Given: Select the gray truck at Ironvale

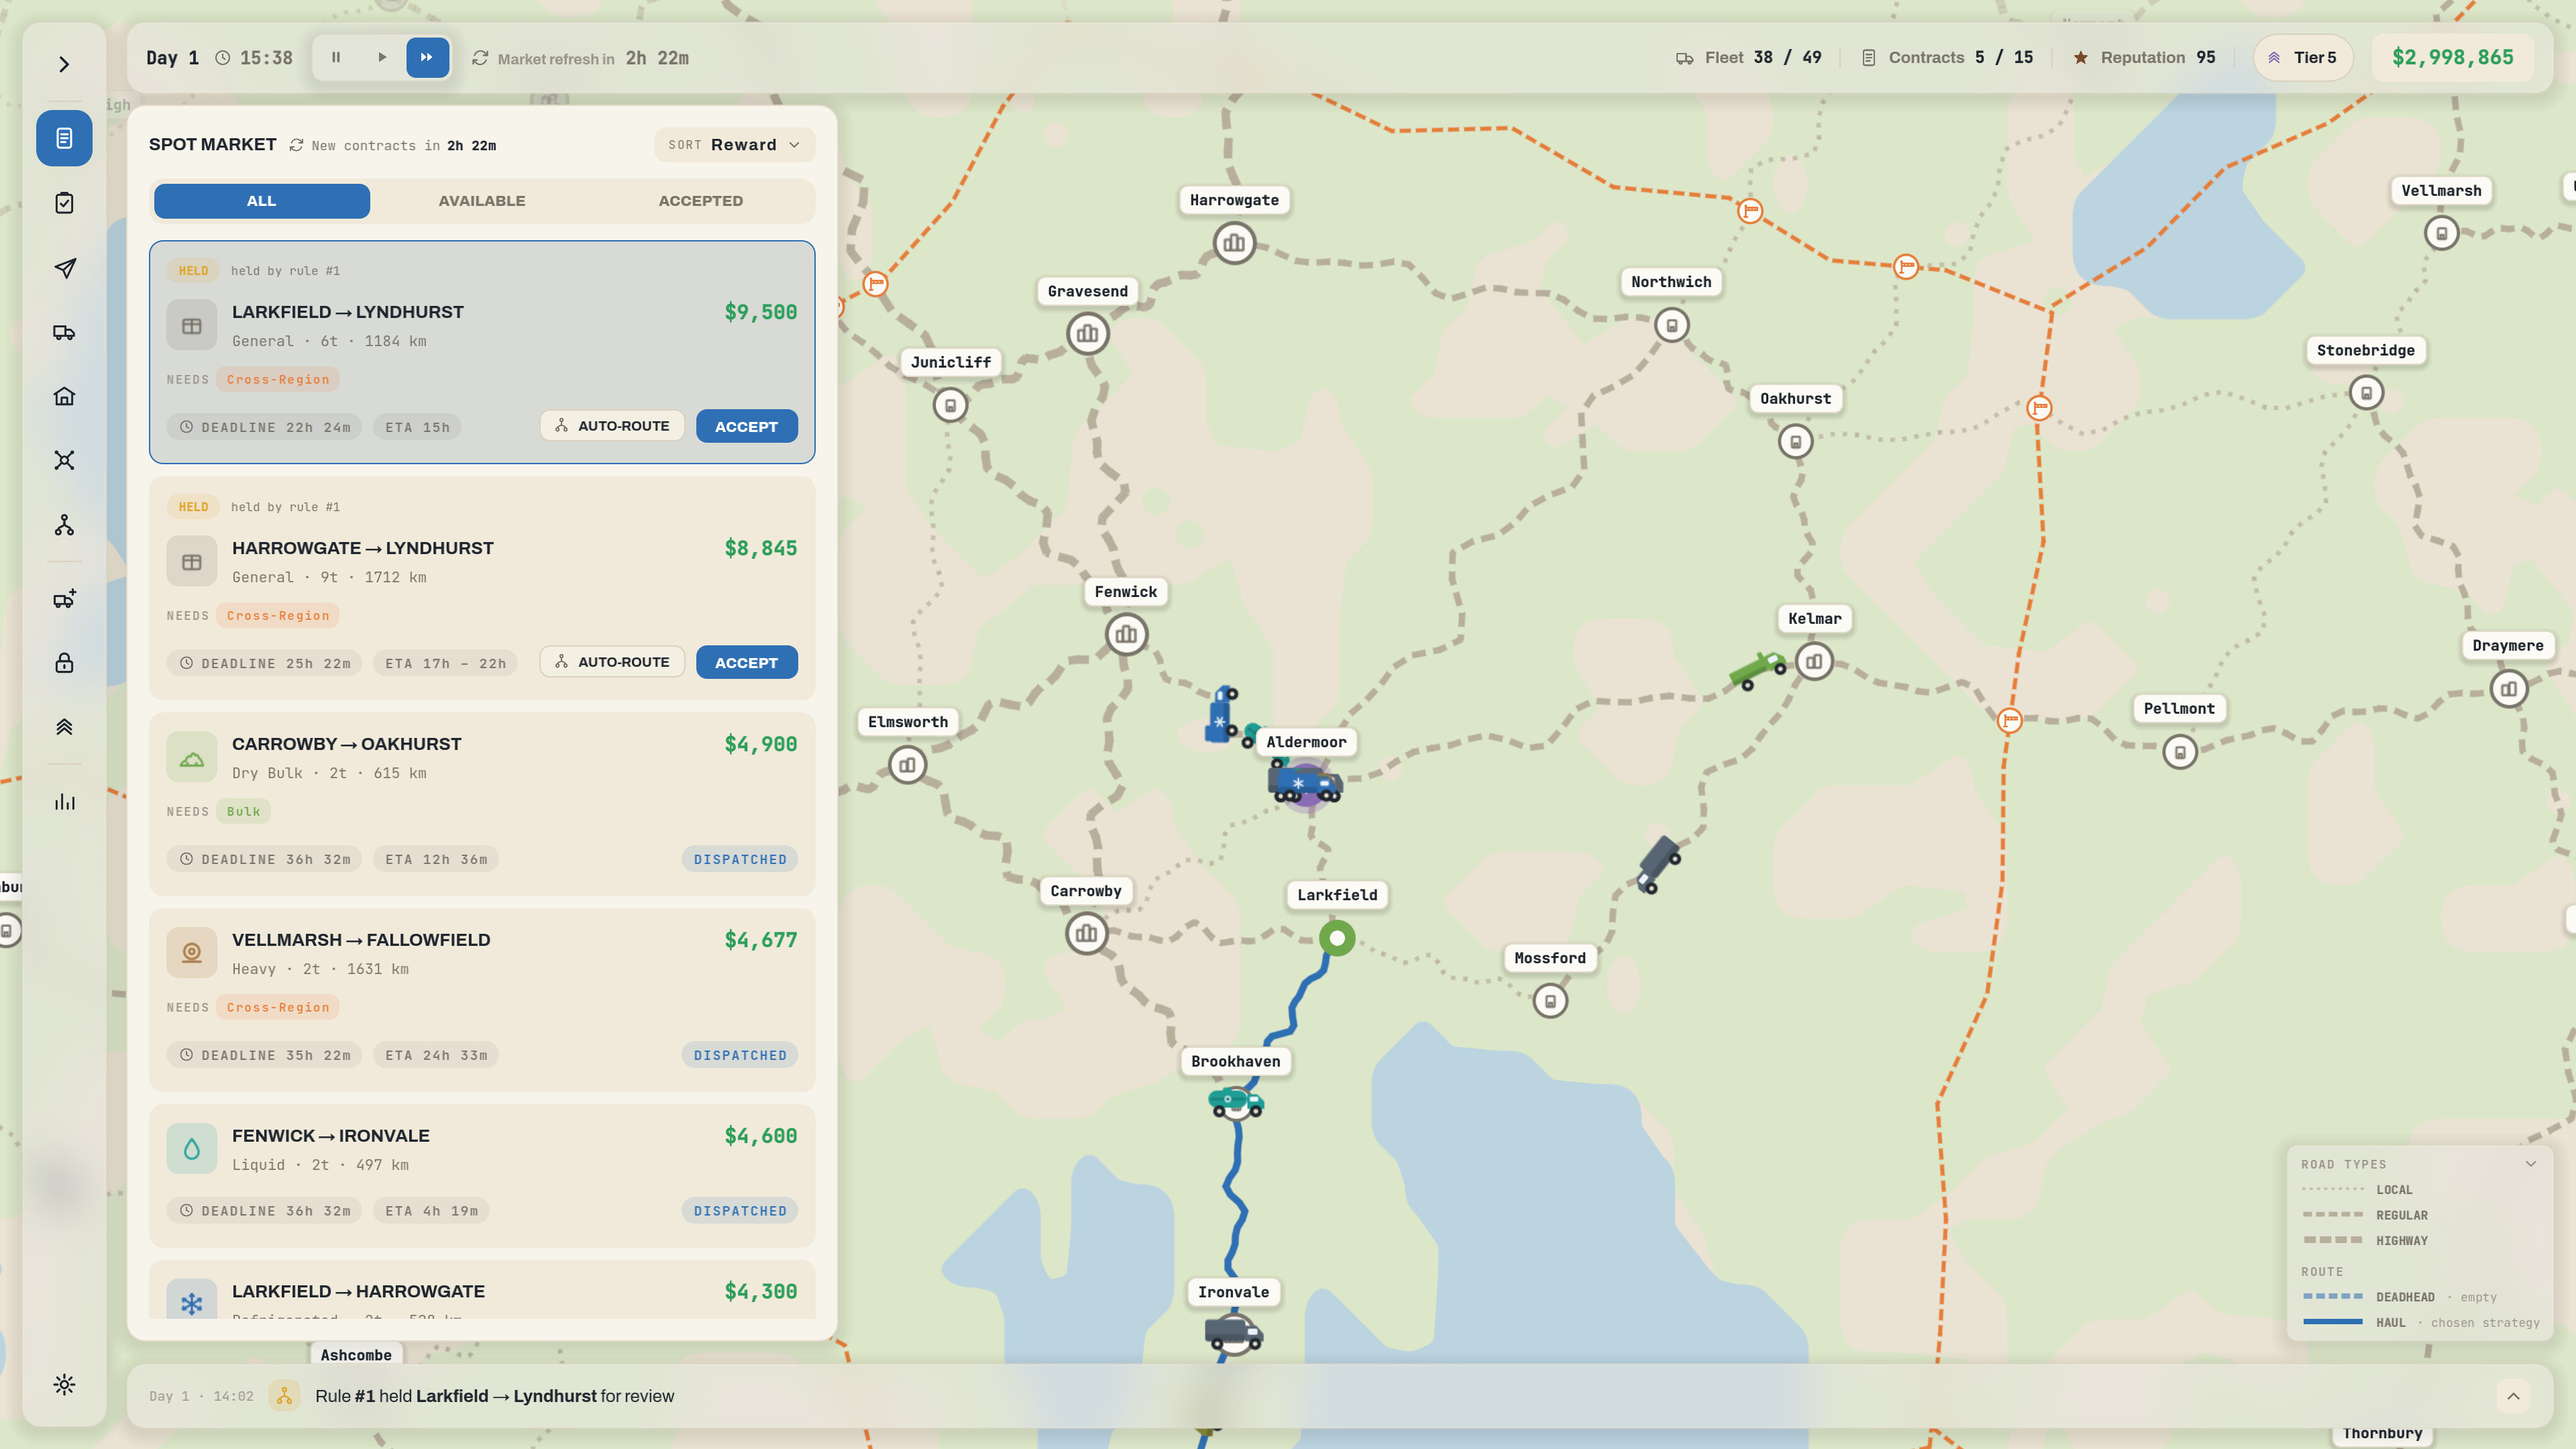Looking at the screenshot, I should click(1233, 1334).
